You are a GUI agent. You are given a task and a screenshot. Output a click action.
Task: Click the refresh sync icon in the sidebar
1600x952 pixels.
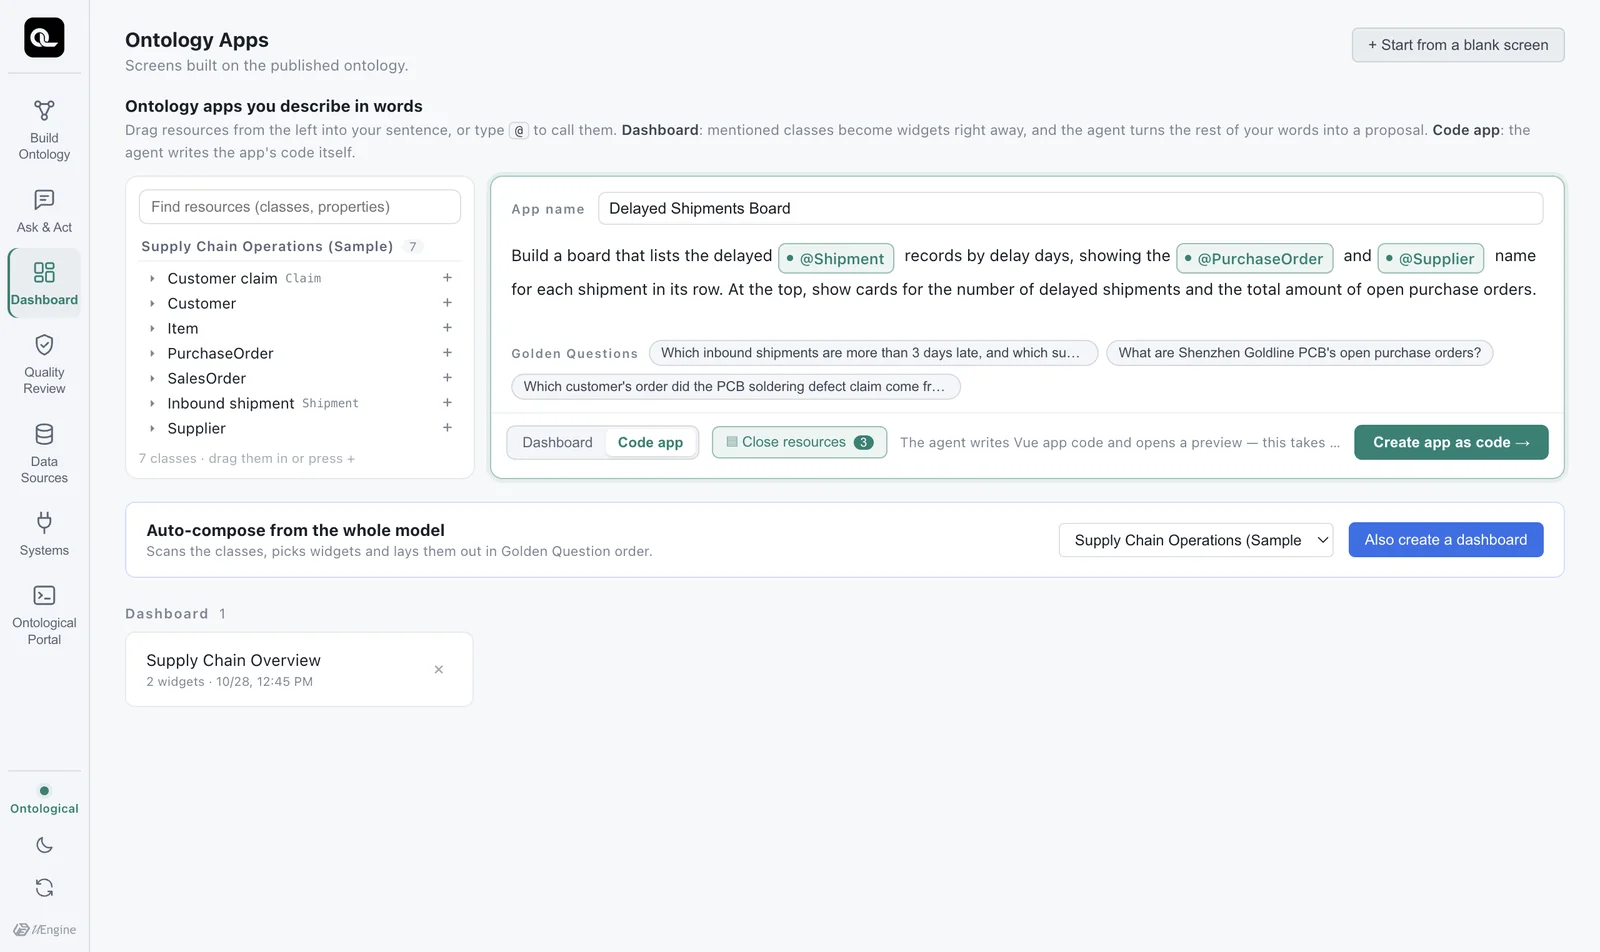[44, 887]
